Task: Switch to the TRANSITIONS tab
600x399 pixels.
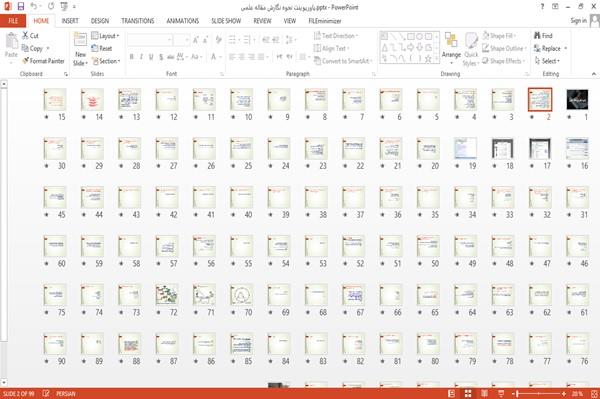Action: pos(138,21)
